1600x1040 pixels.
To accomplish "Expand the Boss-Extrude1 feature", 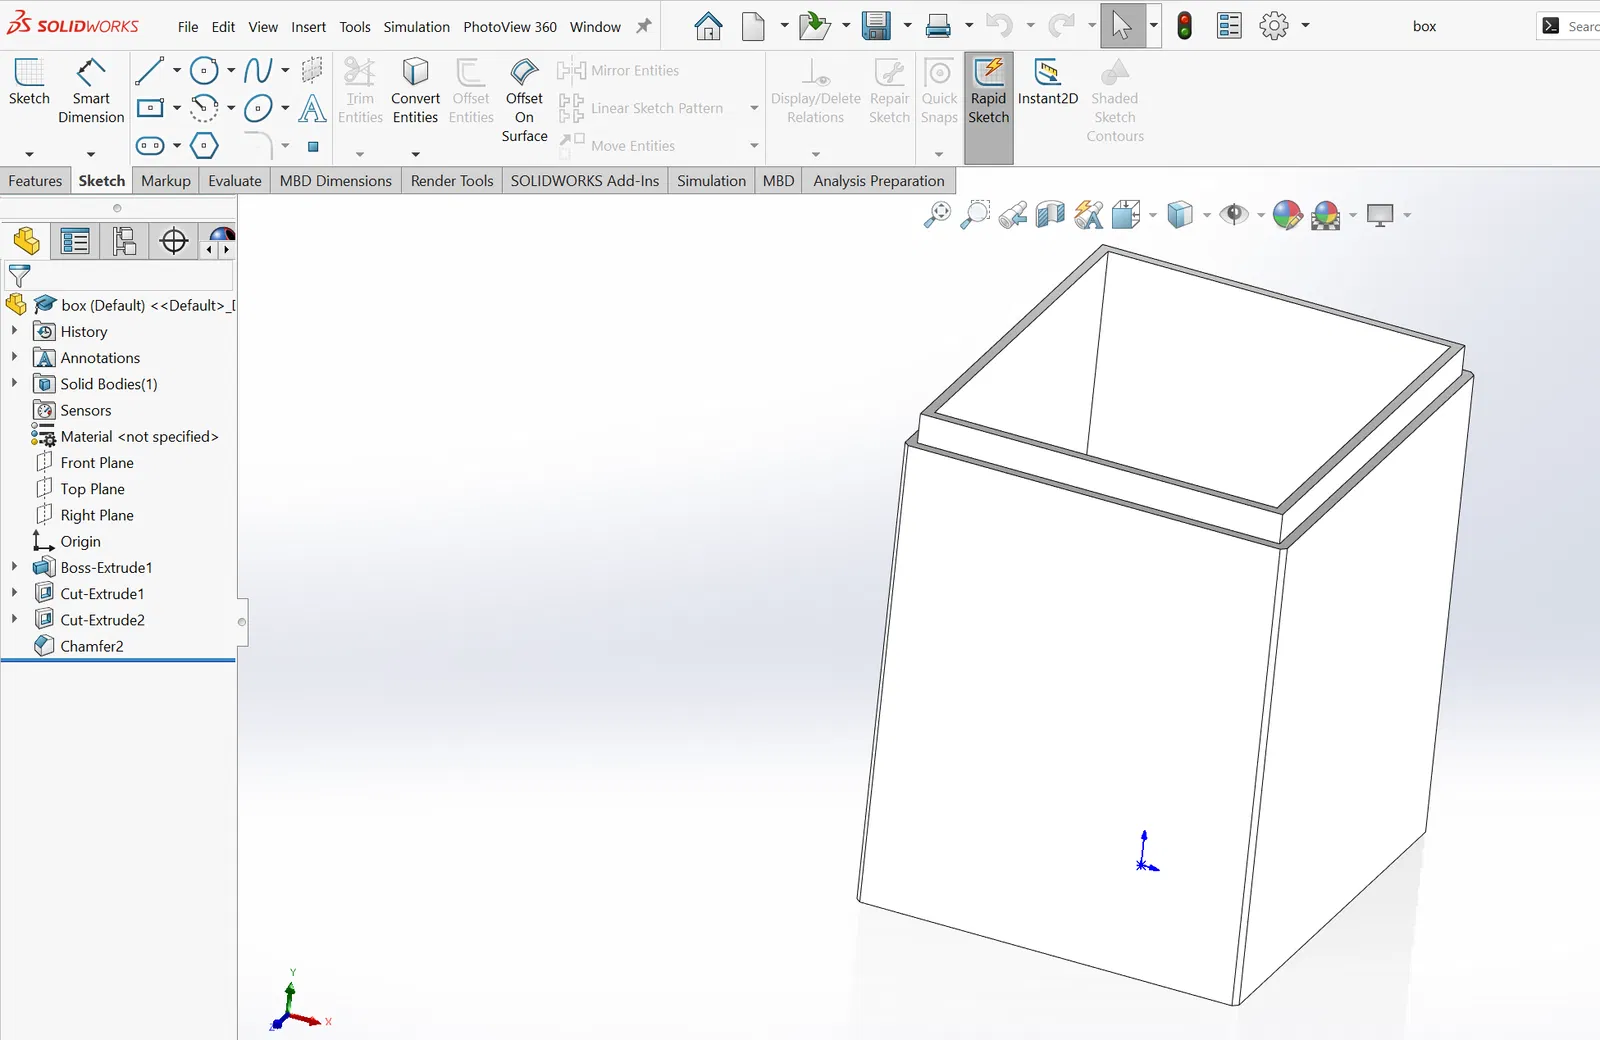I will pos(14,567).
